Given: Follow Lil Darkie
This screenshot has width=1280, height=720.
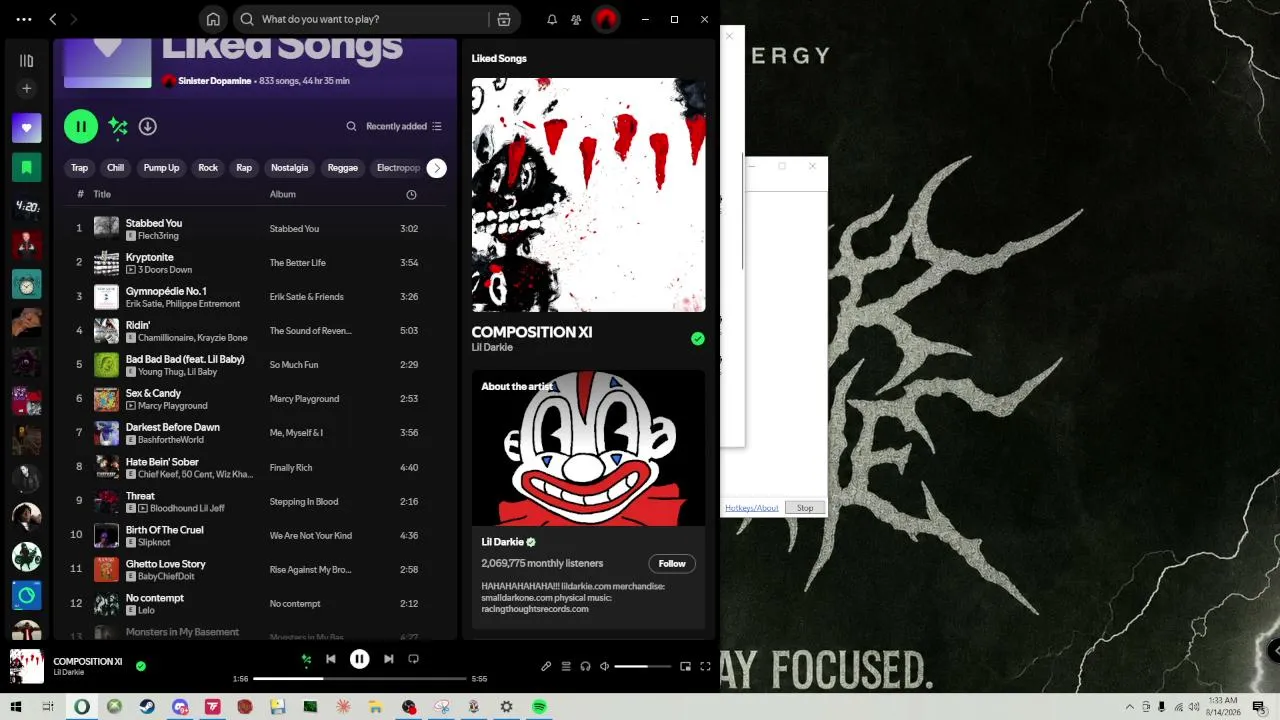Looking at the screenshot, I should coord(672,564).
